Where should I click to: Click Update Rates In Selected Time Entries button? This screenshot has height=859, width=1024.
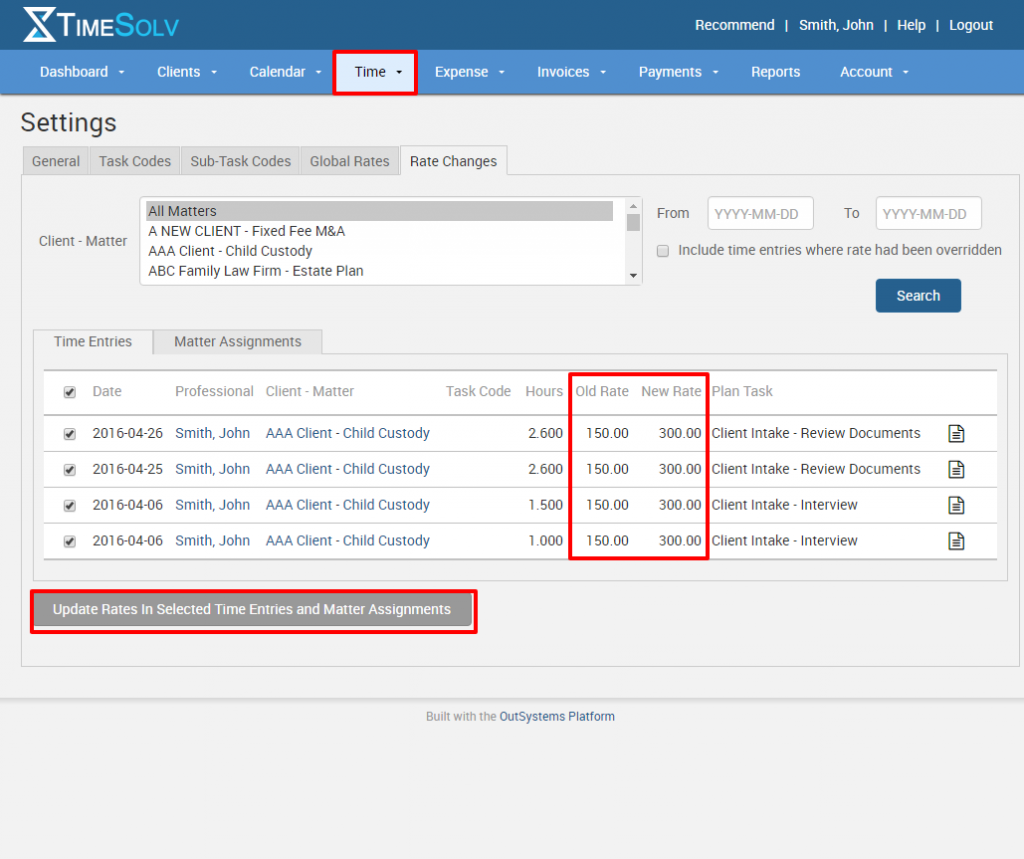point(252,610)
